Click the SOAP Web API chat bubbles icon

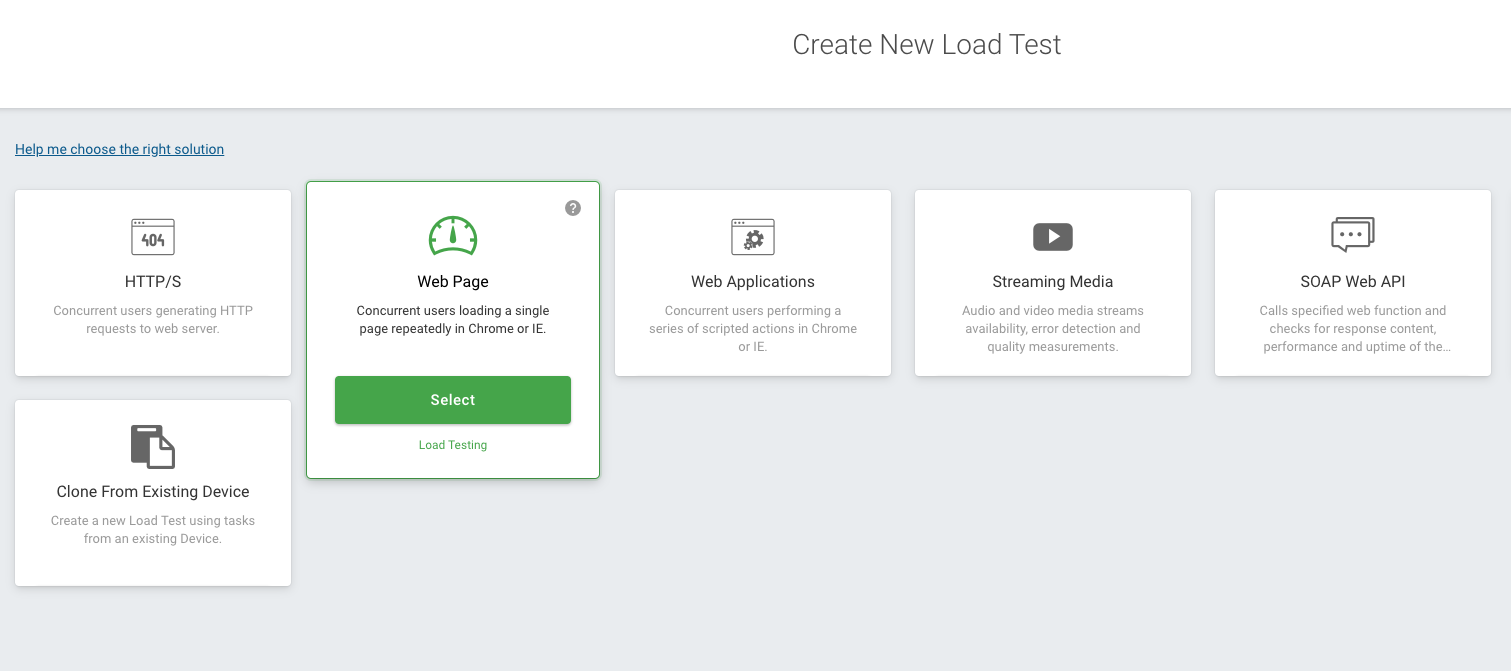1353,235
